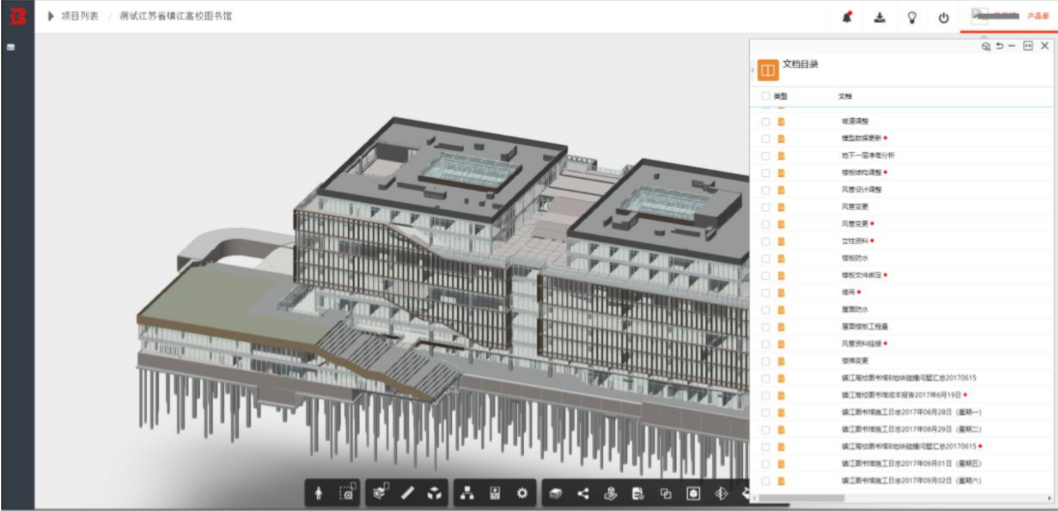Click the collapse caret above the document panel
Screen dimensions: 1058x511
point(983,36)
